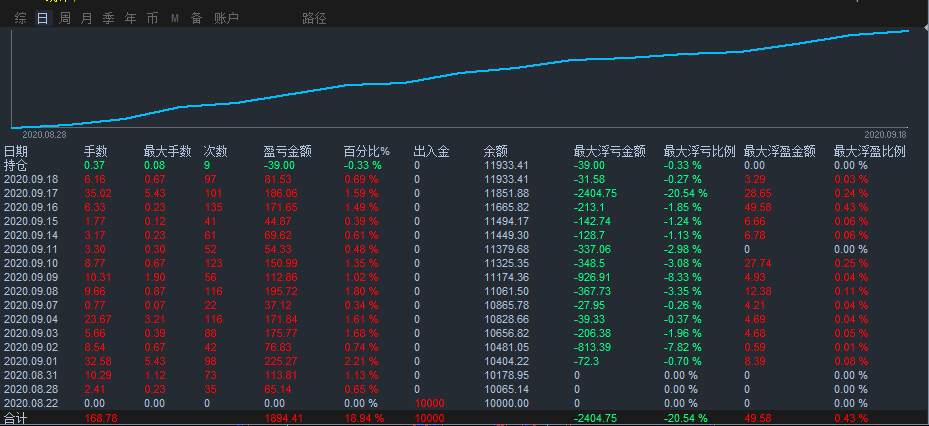Viewport: 929px width, 426px height.
Task: Click the 手数 column header
Action: [x=95, y=152]
